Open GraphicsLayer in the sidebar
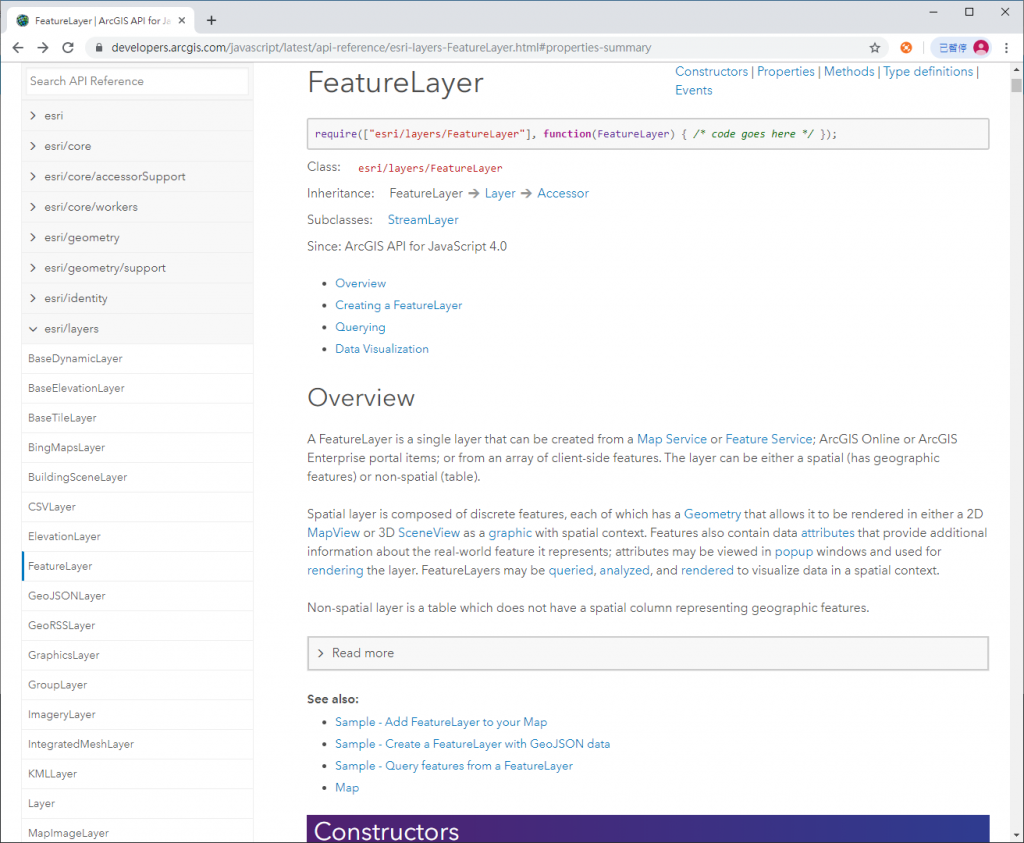This screenshot has width=1024, height=843. [137, 655]
